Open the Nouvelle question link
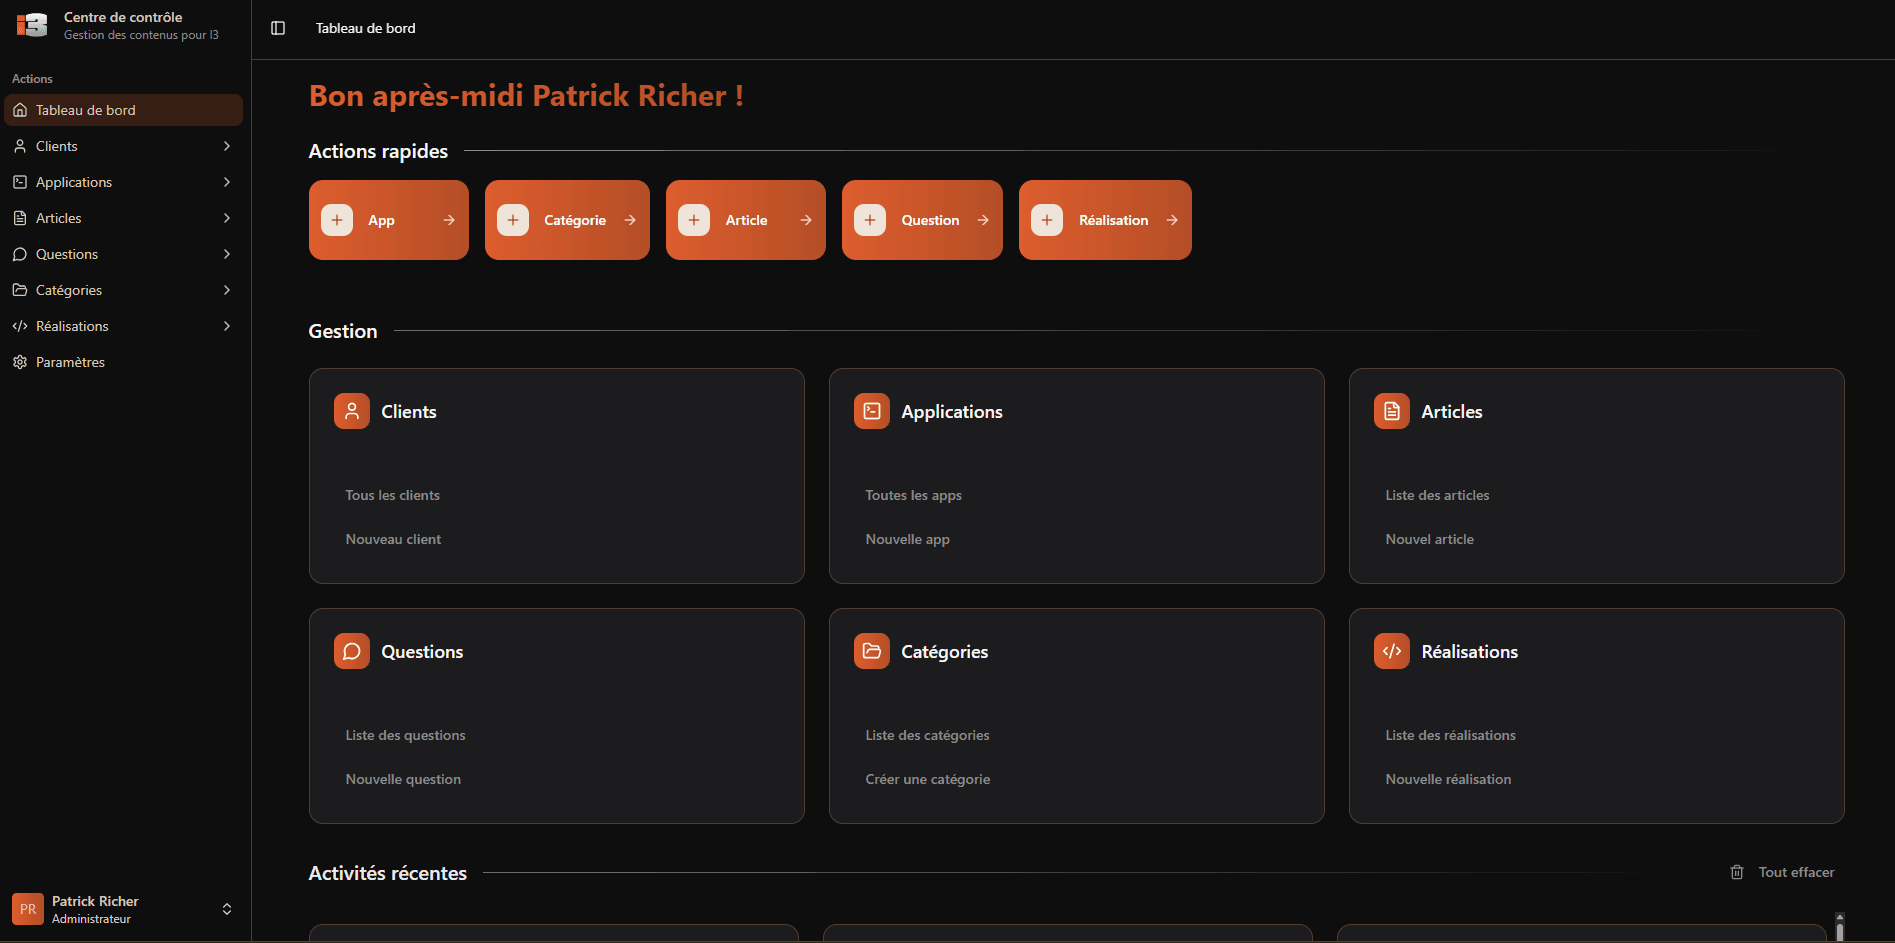This screenshot has height=943, width=1895. pyautogui.click(x=403, y=779)
